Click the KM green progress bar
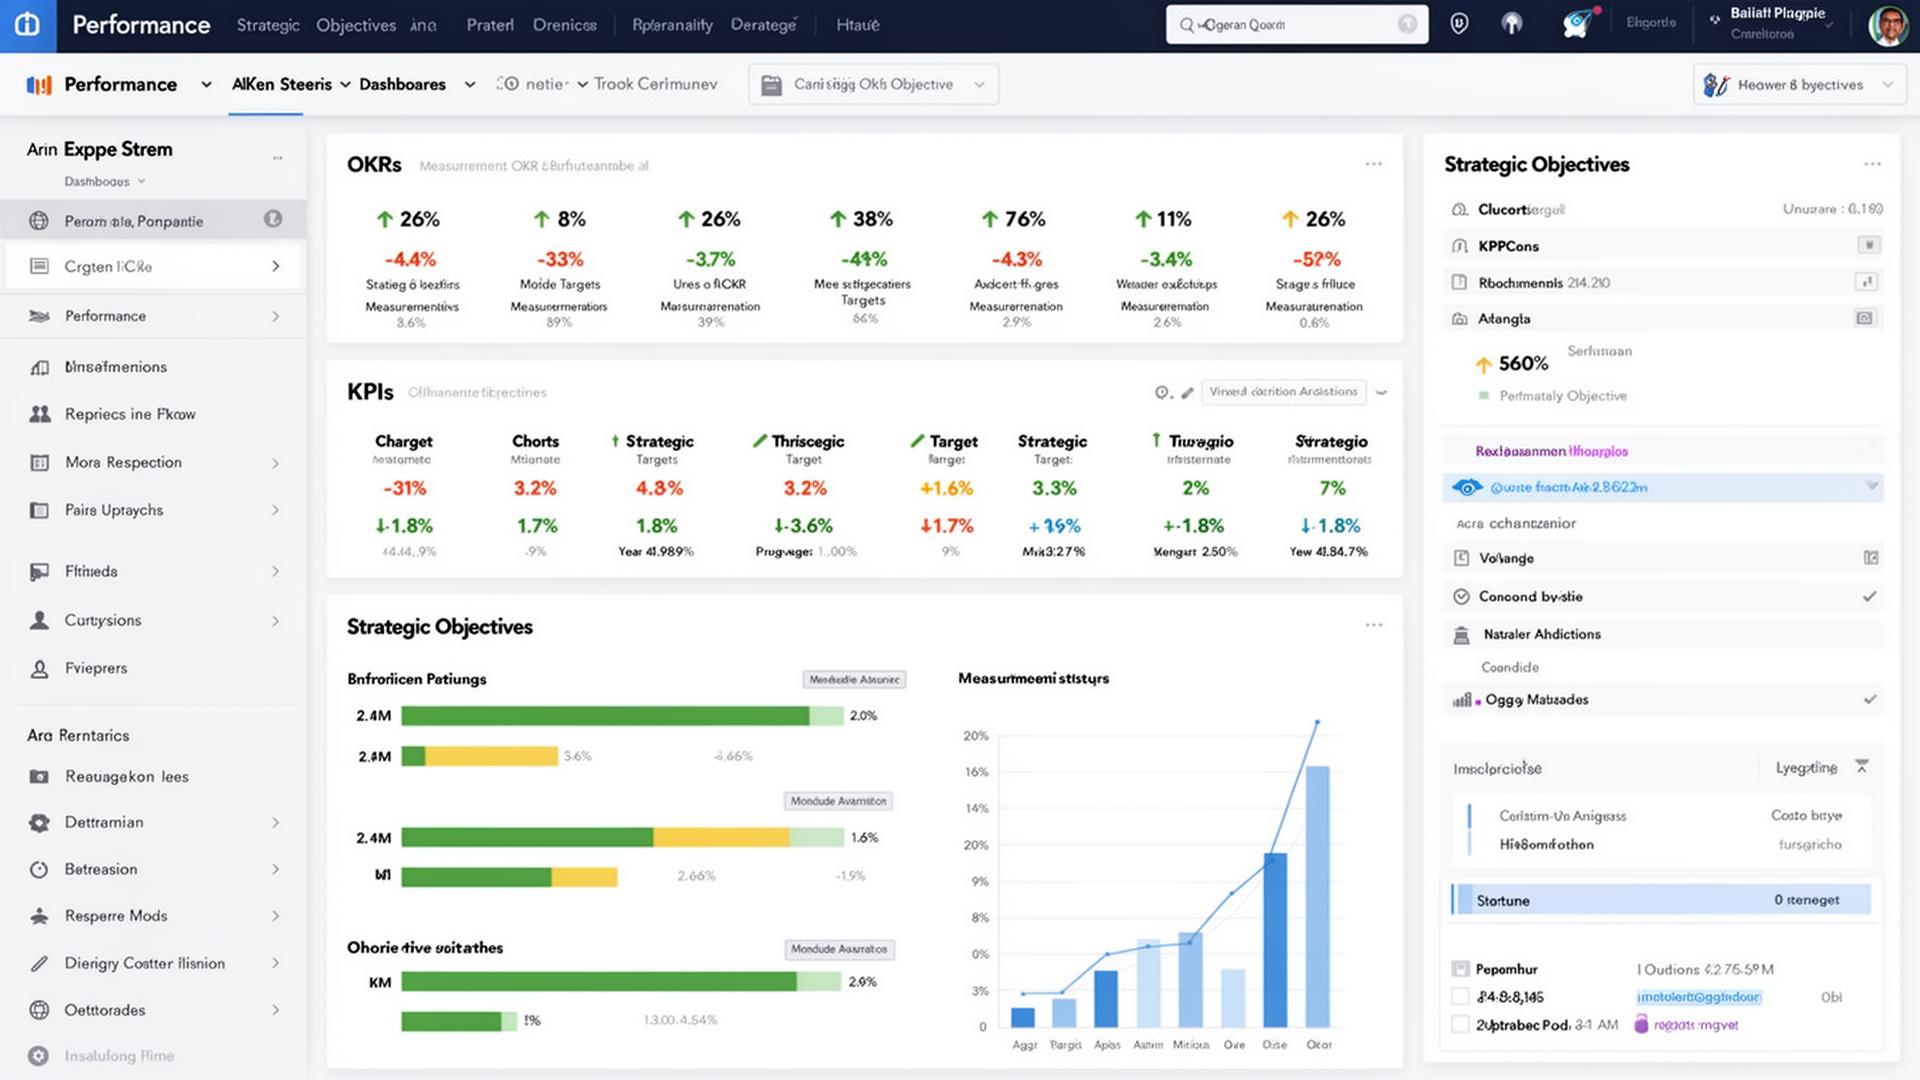This screenshot has height=1080, width=1920. (621, 983)
